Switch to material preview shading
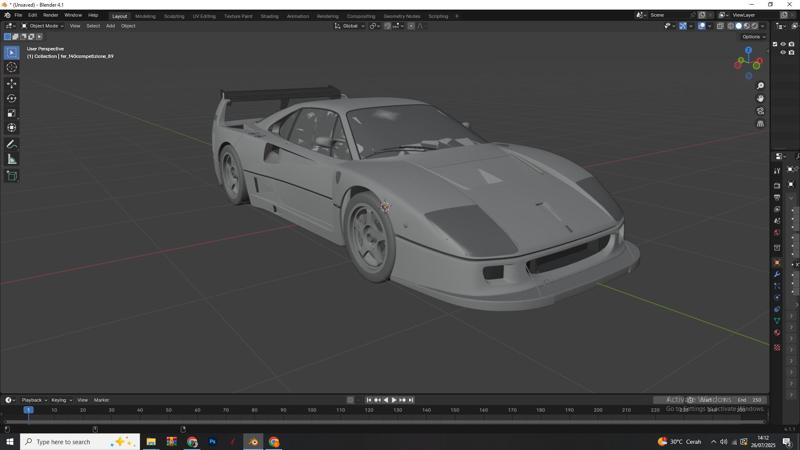Image resolution: width=800 pixels, height=450 pixels. pos(747,26)
